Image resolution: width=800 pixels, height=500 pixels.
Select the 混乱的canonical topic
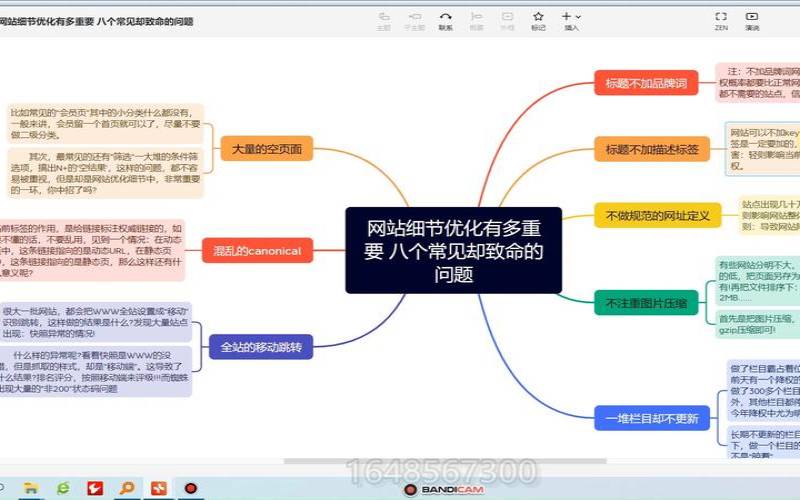257,251
